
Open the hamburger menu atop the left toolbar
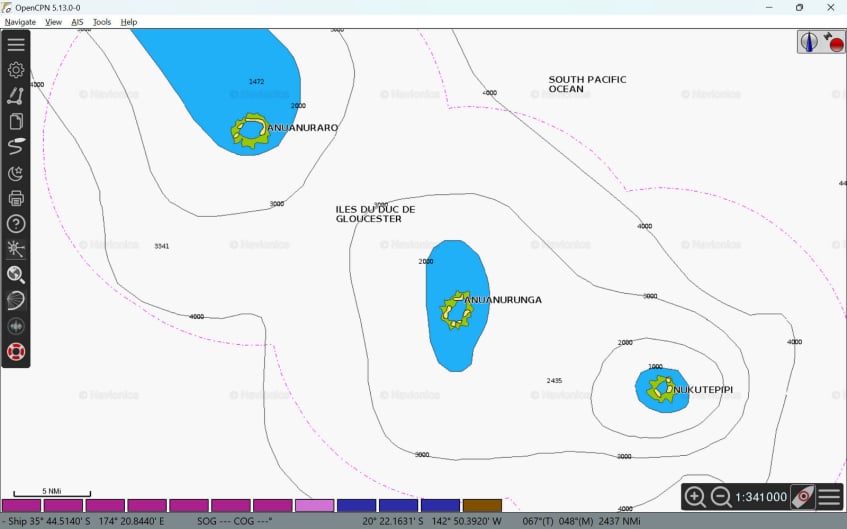tap(16, 45)
